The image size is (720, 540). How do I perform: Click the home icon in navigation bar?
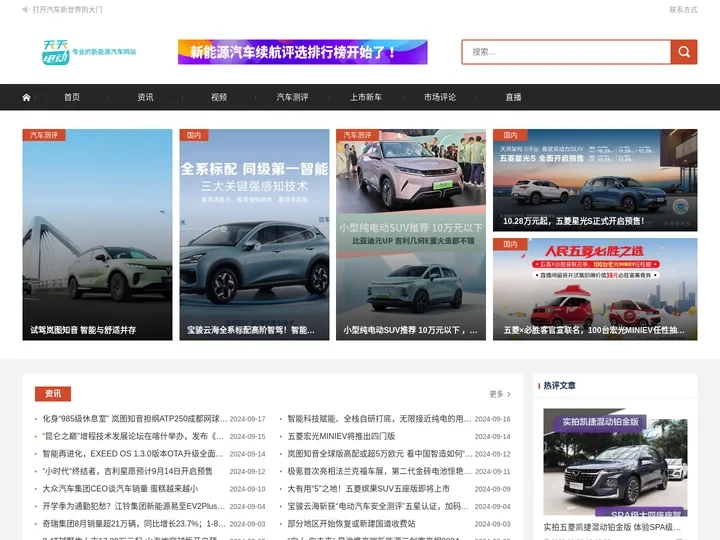pos(26,97)
